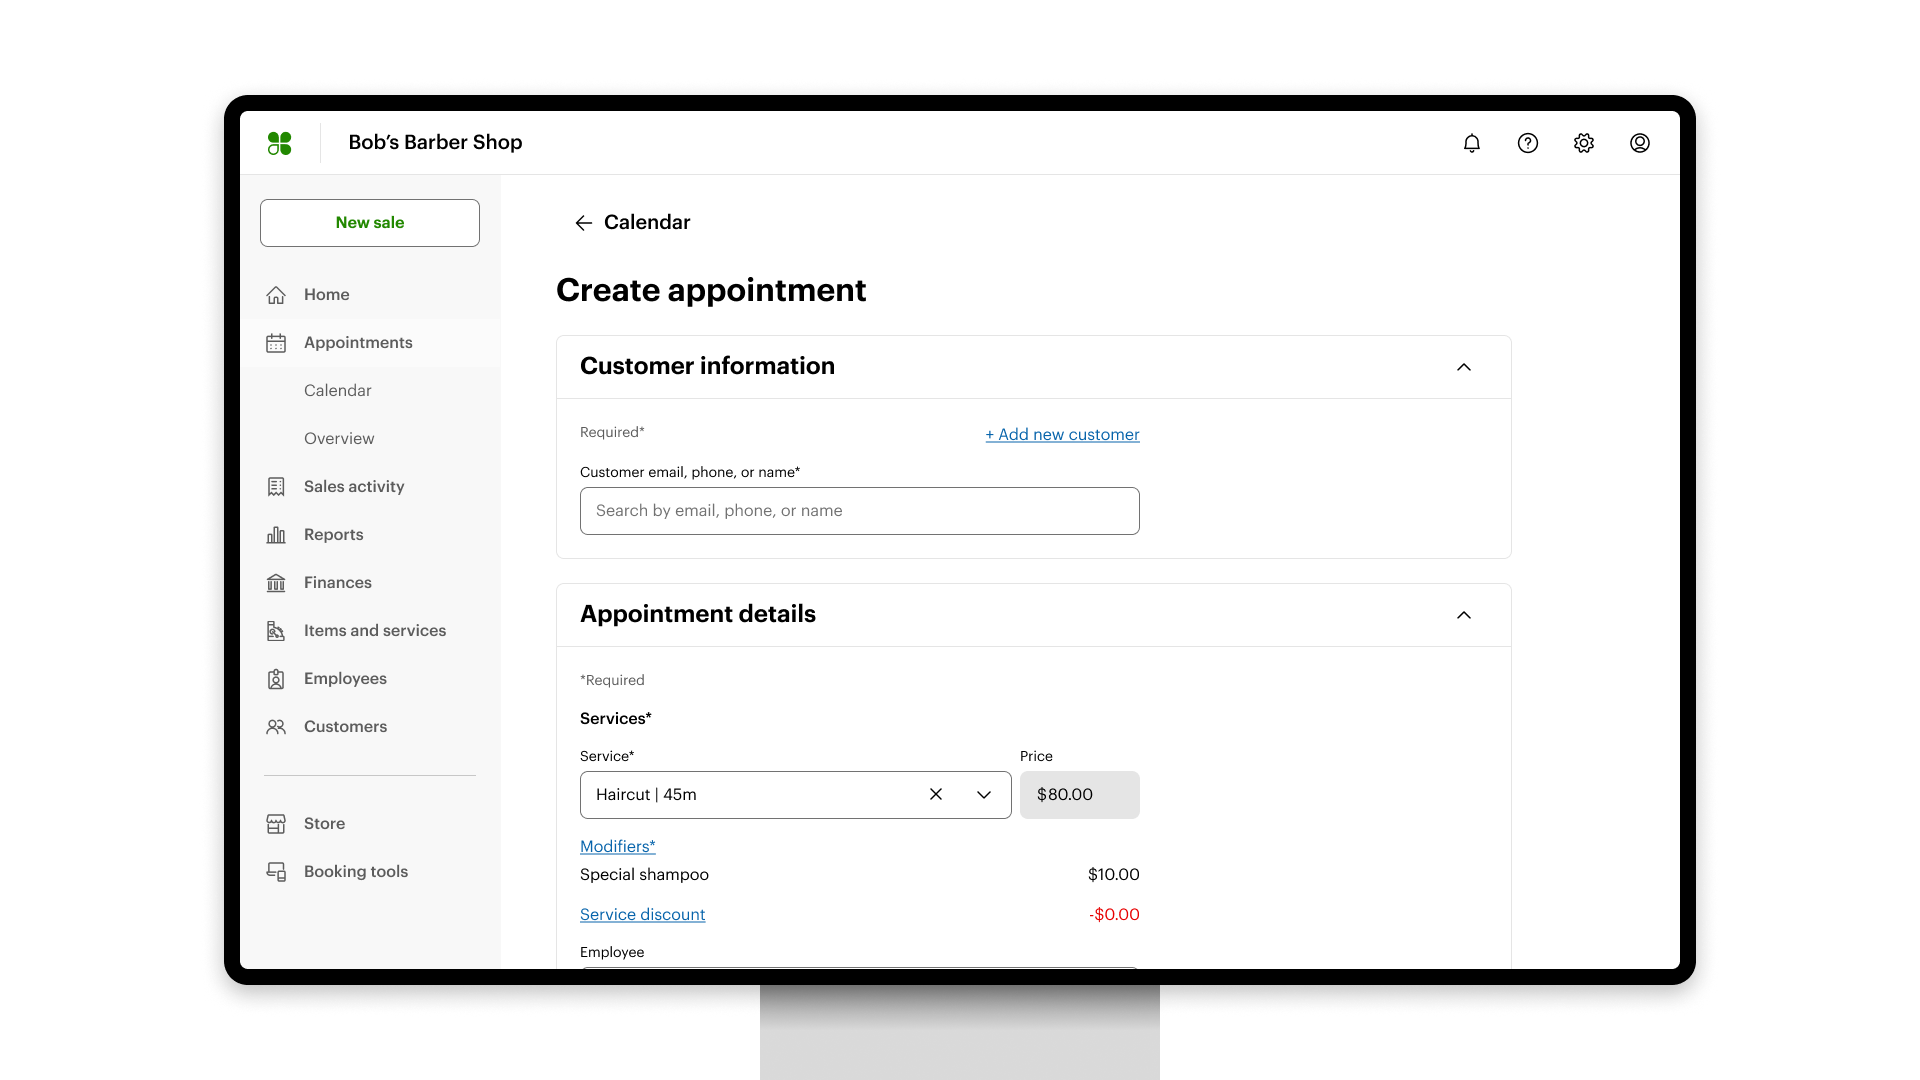Click the green clover logo
This screenshot has height=1080, width=1920.
tap(280, 143)
